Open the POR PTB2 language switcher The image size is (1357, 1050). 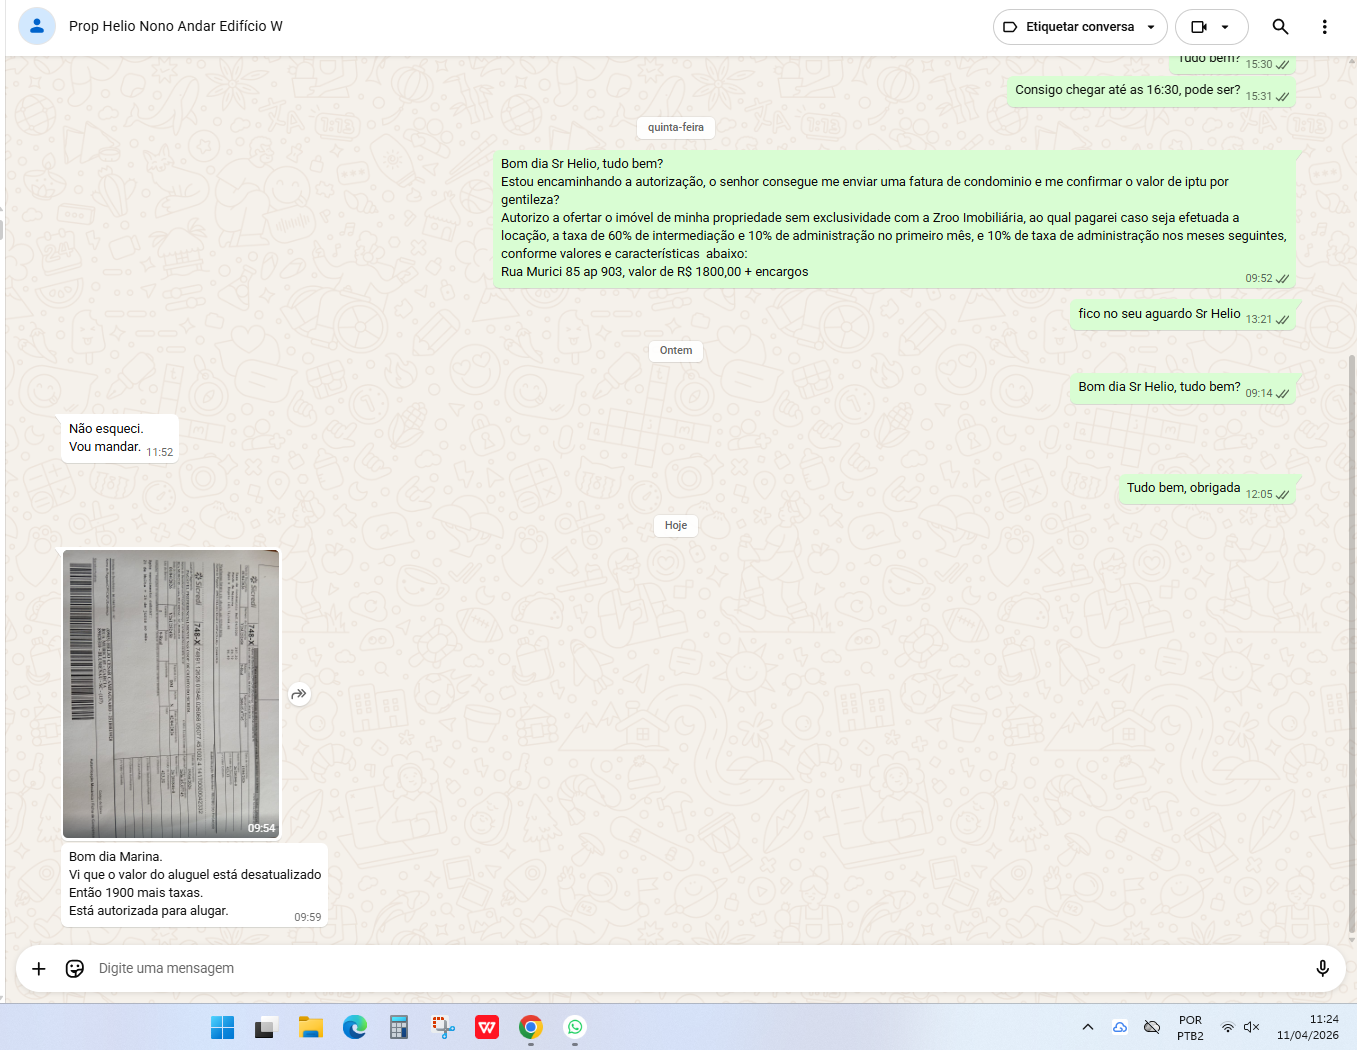1190,1028
